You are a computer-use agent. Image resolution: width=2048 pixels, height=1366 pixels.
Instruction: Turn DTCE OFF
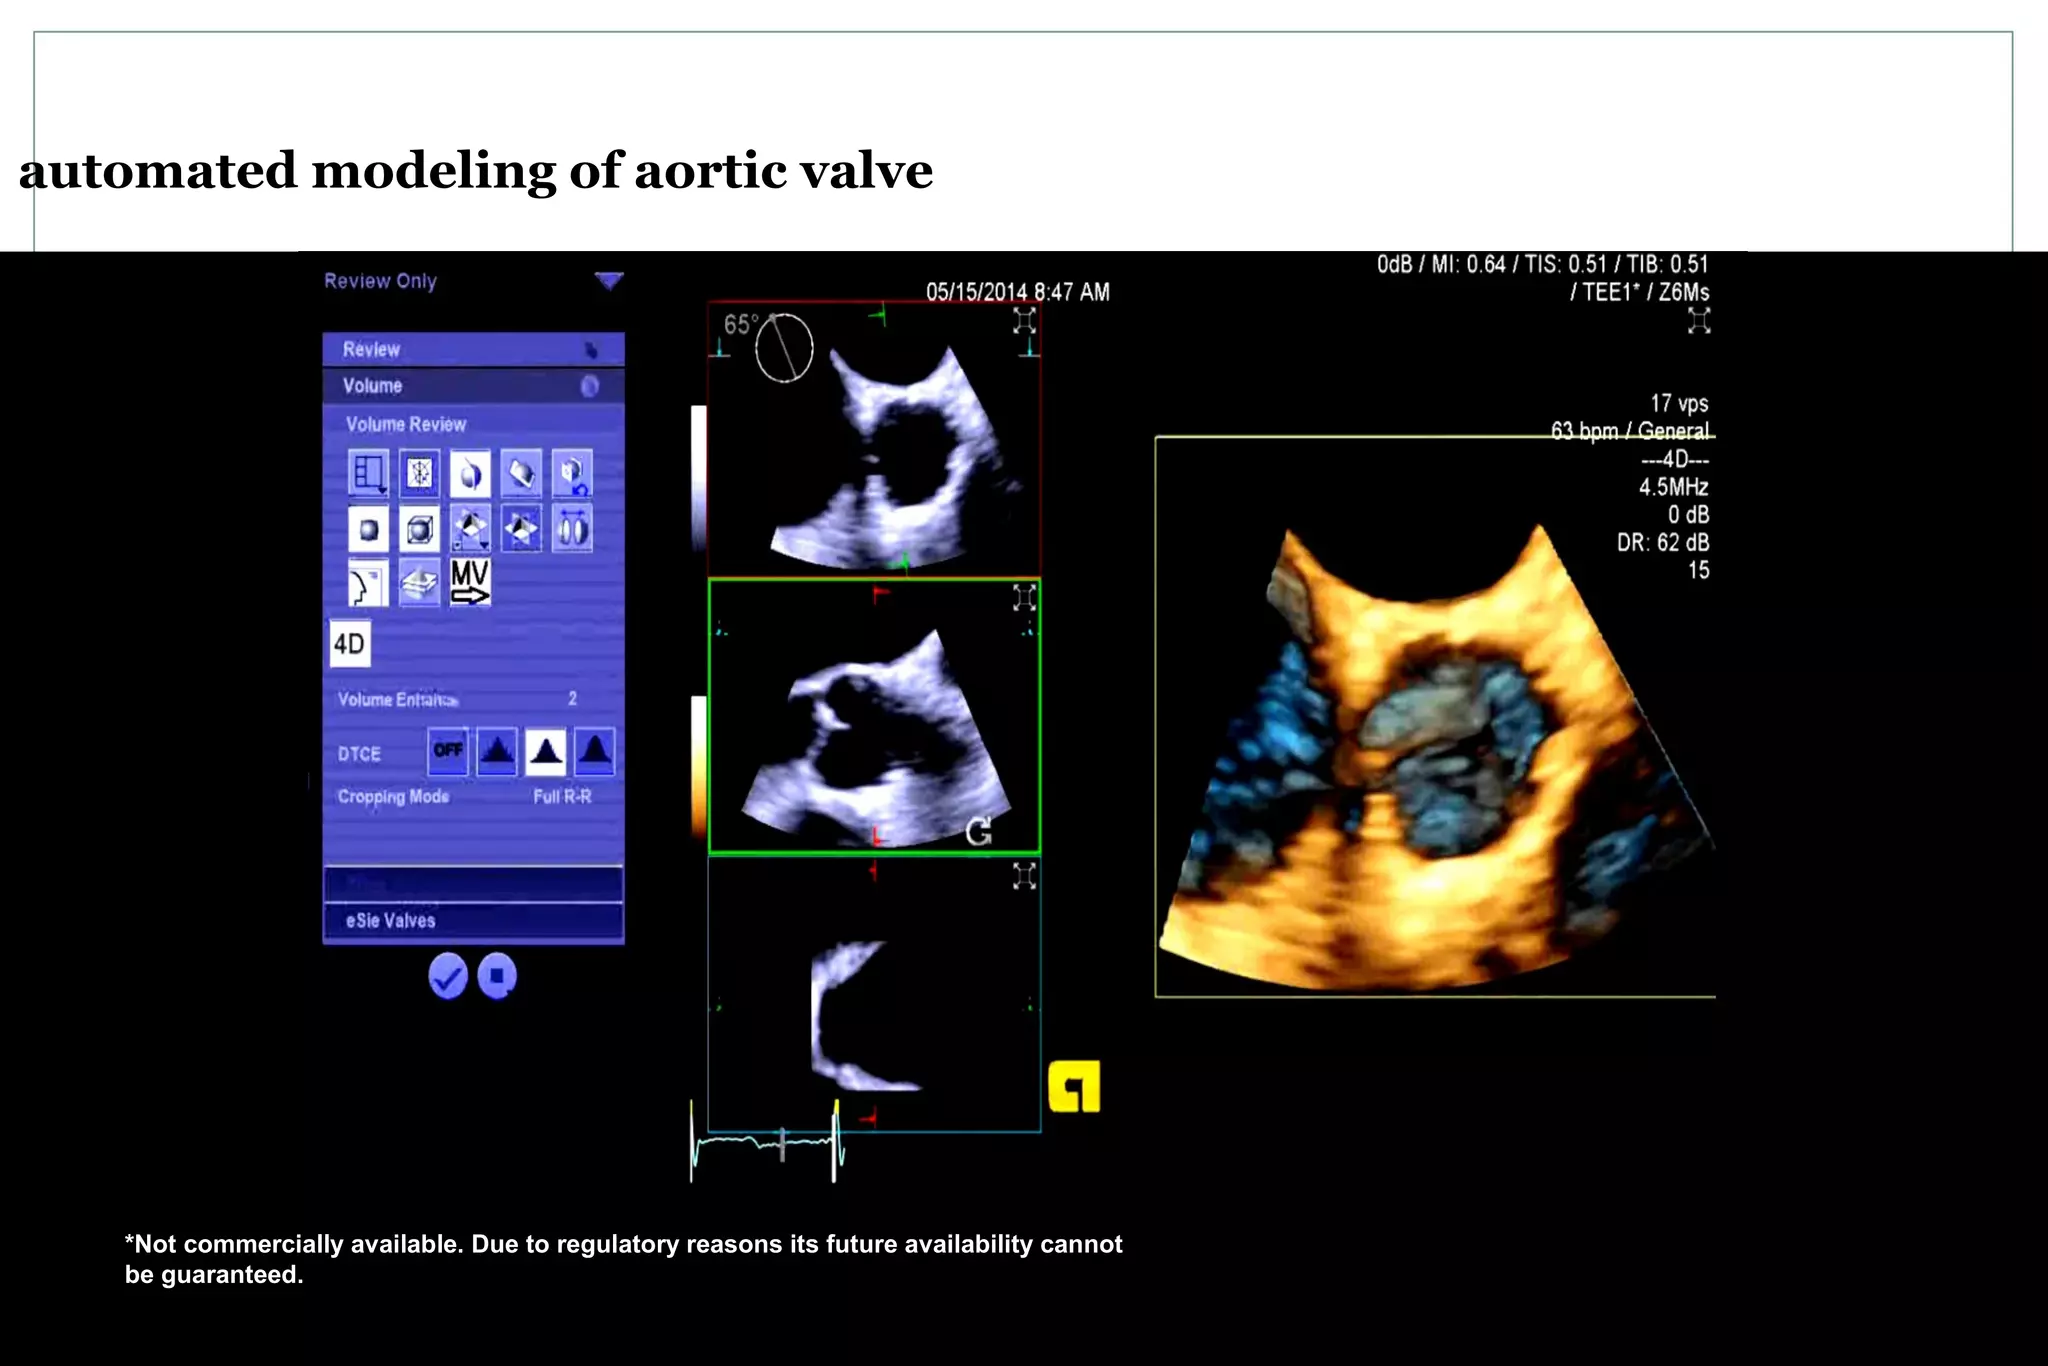pyautogui.click(x=448, y=752)
